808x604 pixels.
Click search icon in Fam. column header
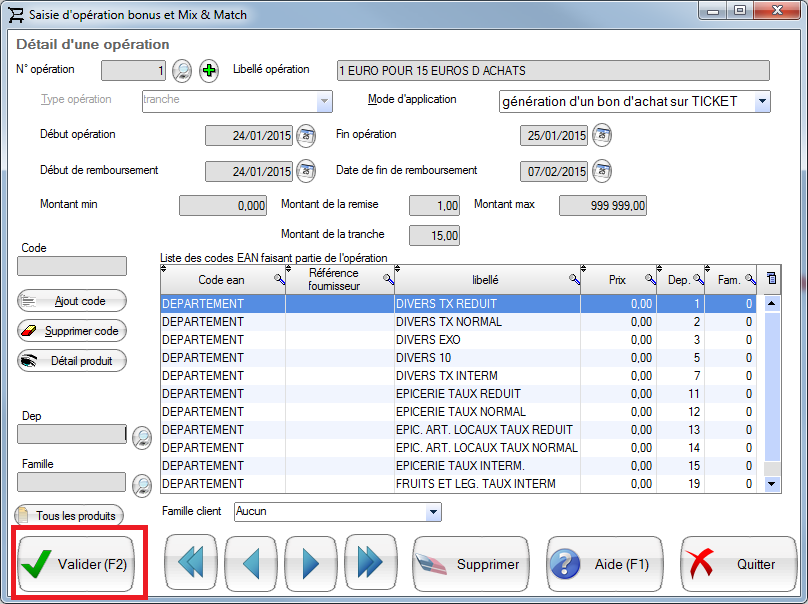[750, 279]
